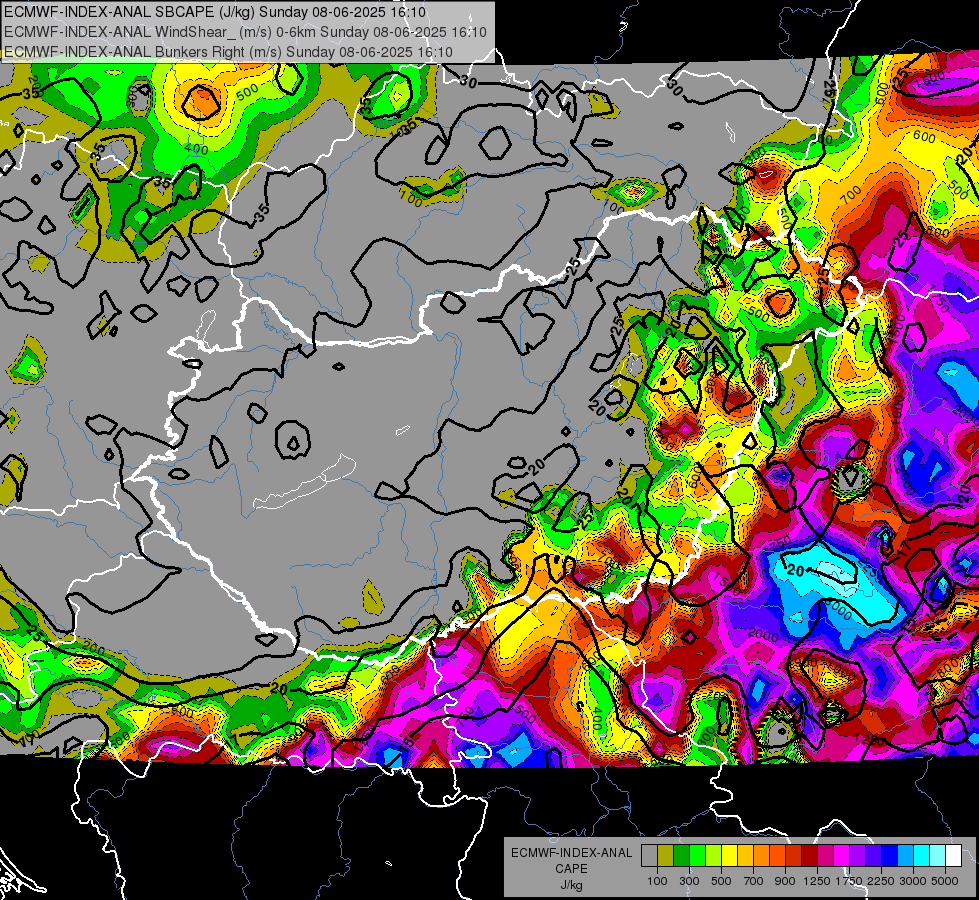Click the SBCAPE (J/kg) title line
The image size is (979, 900).
click(x=215, y=12)
